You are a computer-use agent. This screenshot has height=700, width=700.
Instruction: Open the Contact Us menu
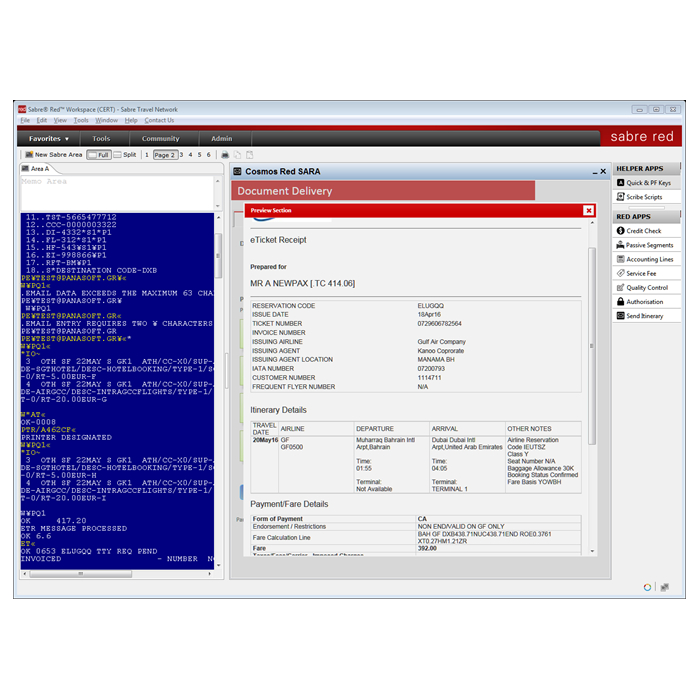tap(159, 120)
